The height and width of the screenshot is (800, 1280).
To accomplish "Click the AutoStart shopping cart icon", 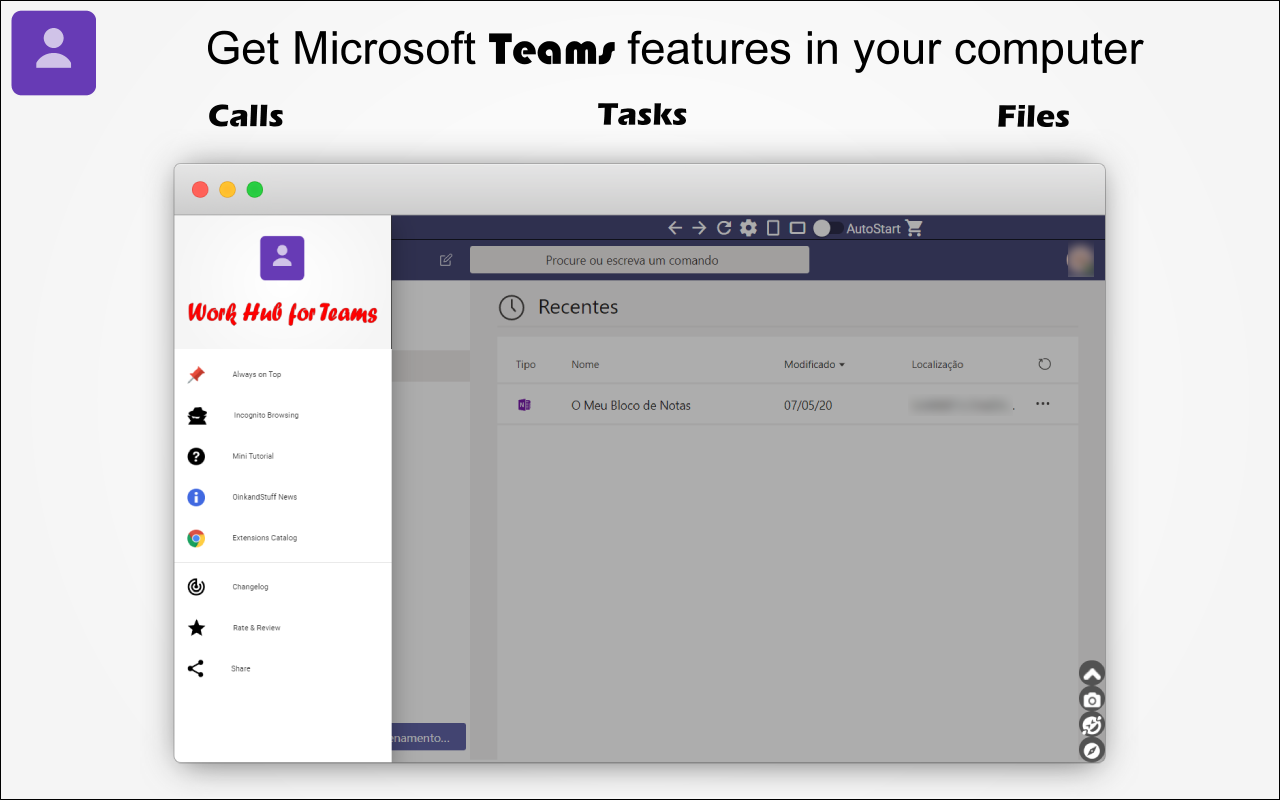I will point(915,228).
